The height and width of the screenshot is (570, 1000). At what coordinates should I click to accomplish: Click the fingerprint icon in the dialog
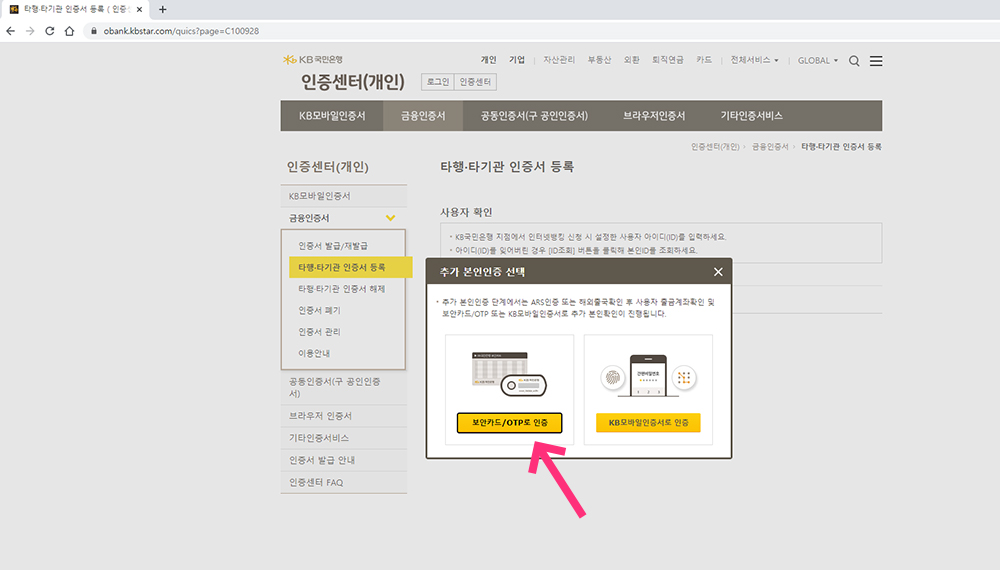[x=612, y=377]
